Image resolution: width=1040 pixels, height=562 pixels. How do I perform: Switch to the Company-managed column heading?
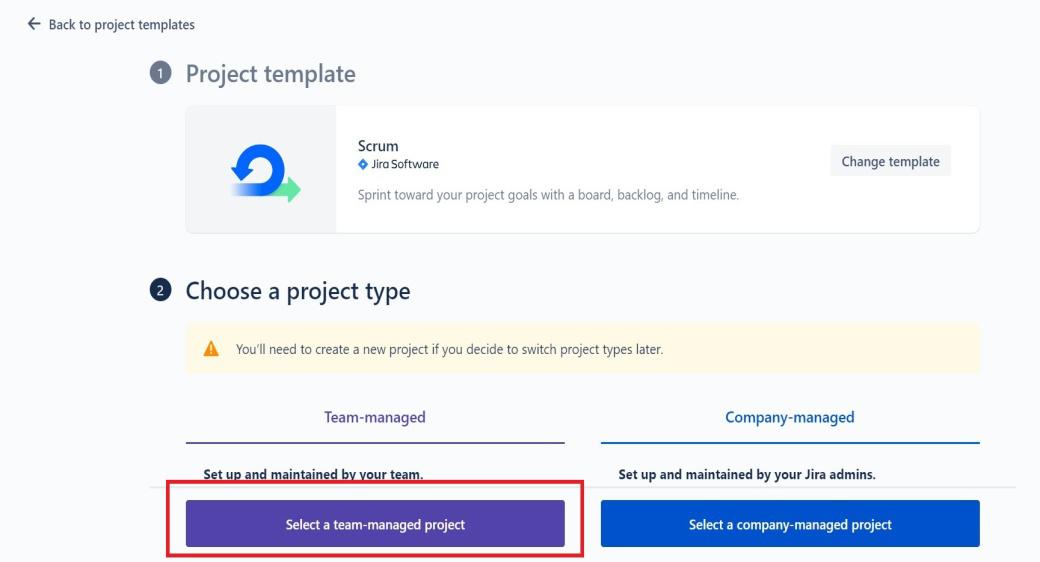tap(790, 417)
